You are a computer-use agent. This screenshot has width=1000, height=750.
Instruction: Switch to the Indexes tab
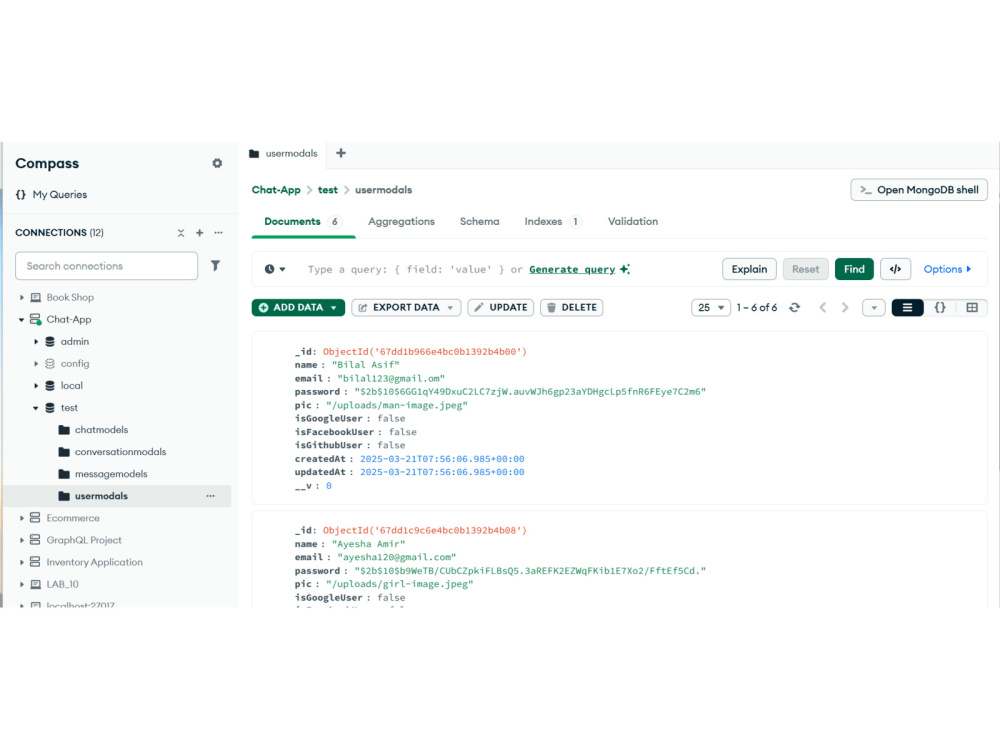(552, 221)
